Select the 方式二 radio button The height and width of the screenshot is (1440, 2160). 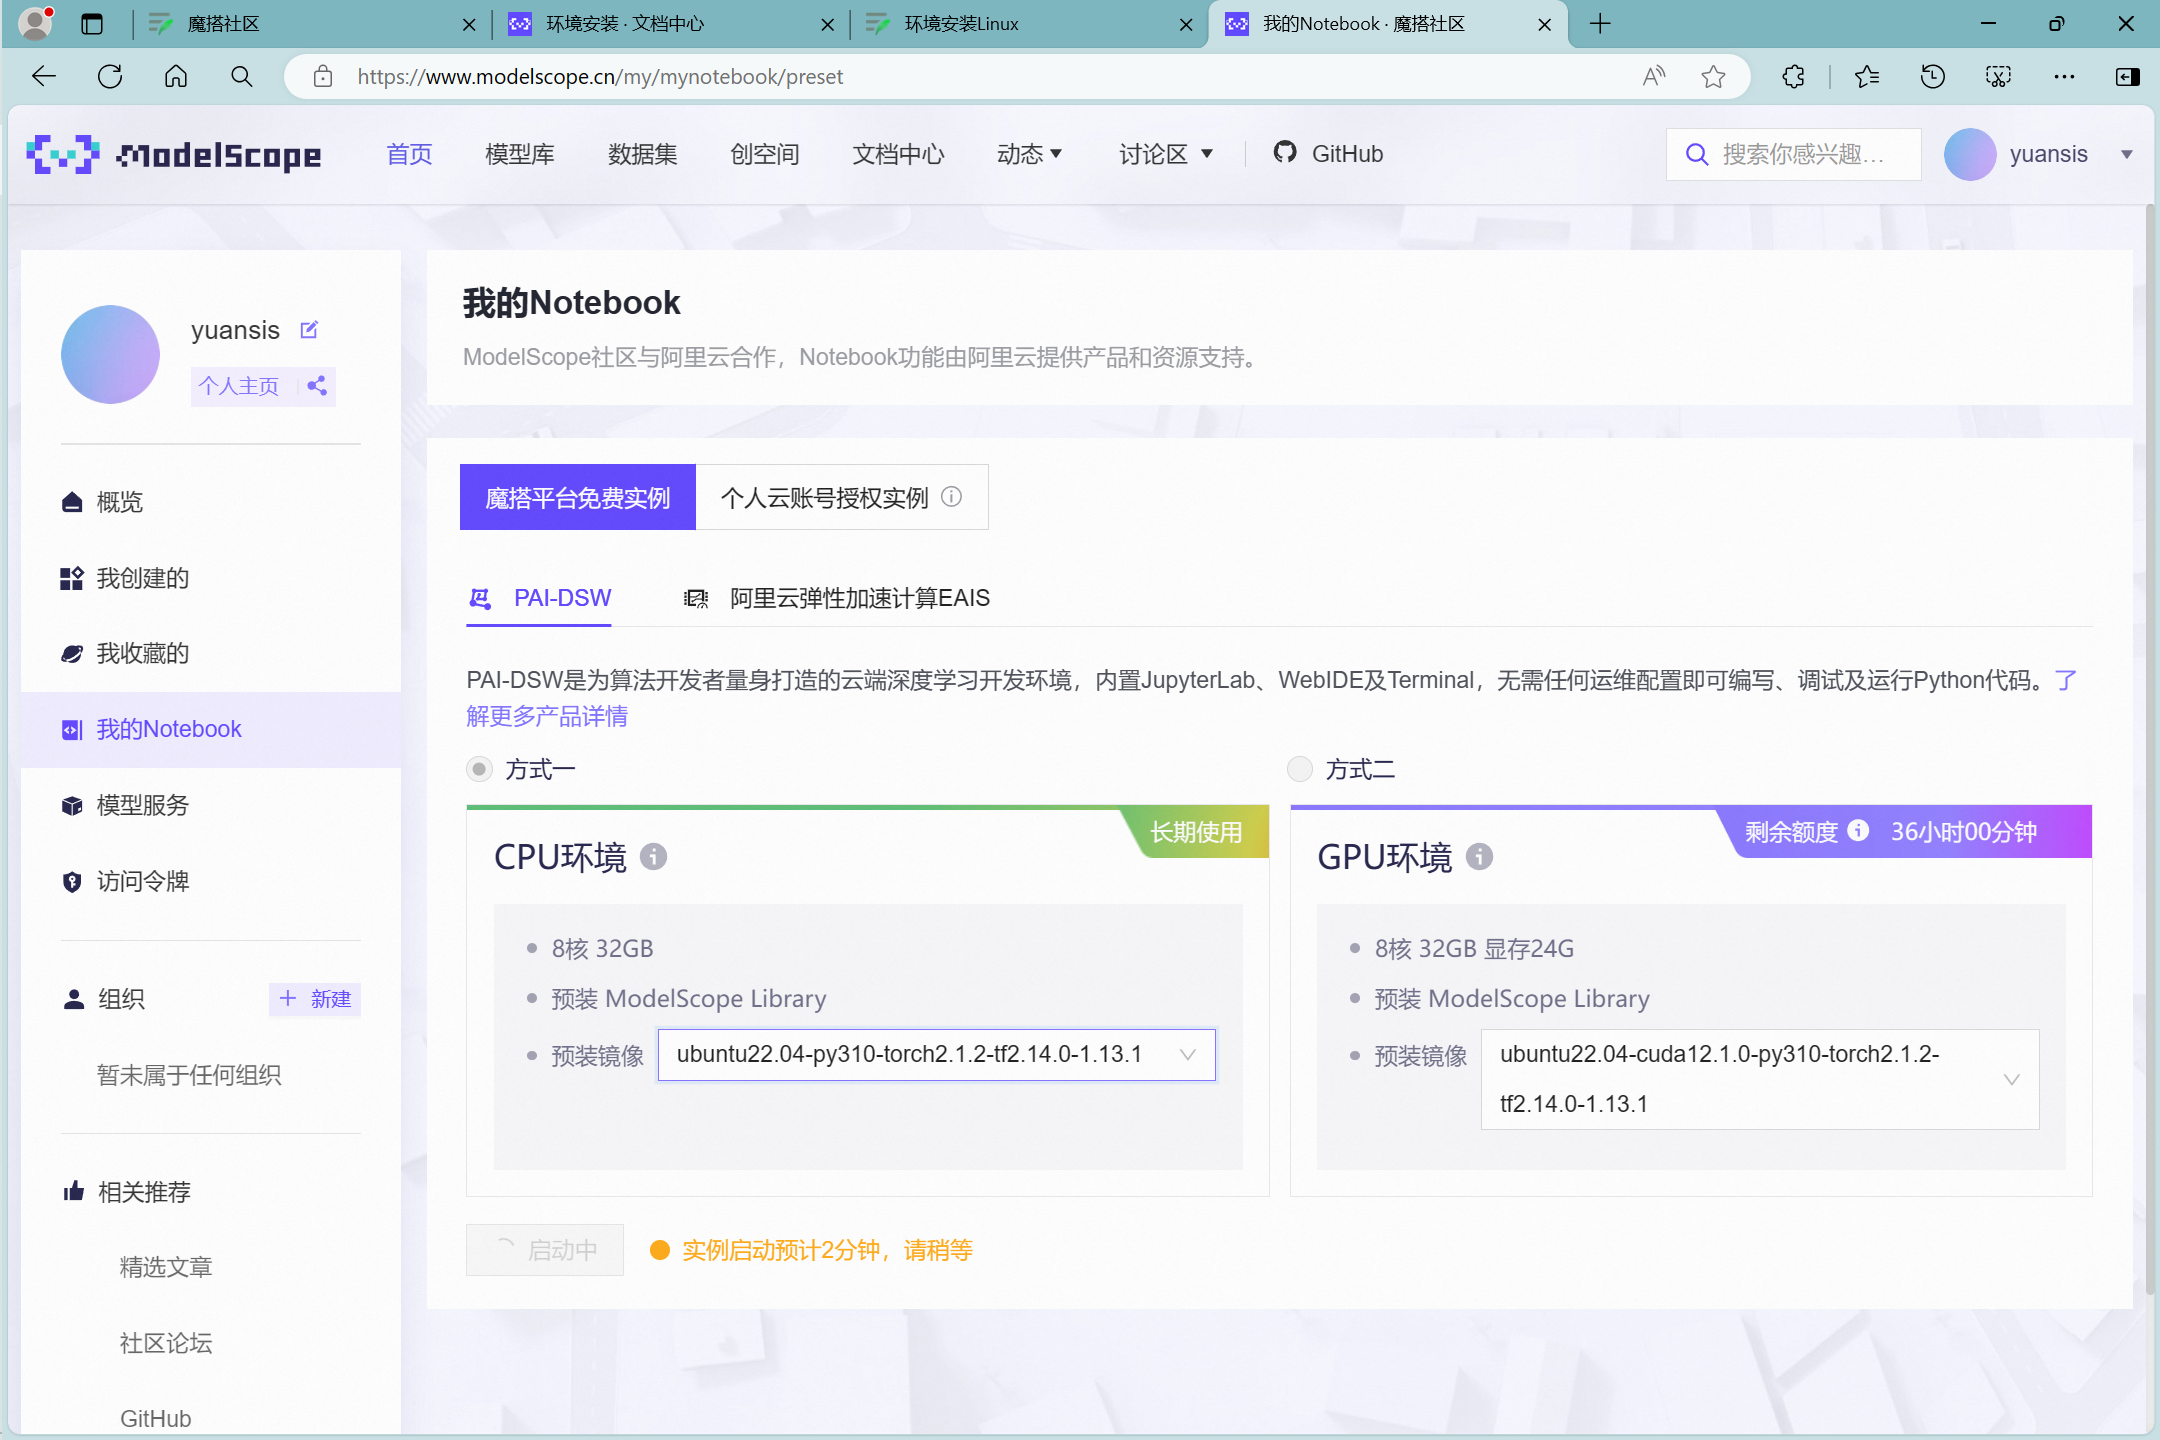coord(1299,769)
